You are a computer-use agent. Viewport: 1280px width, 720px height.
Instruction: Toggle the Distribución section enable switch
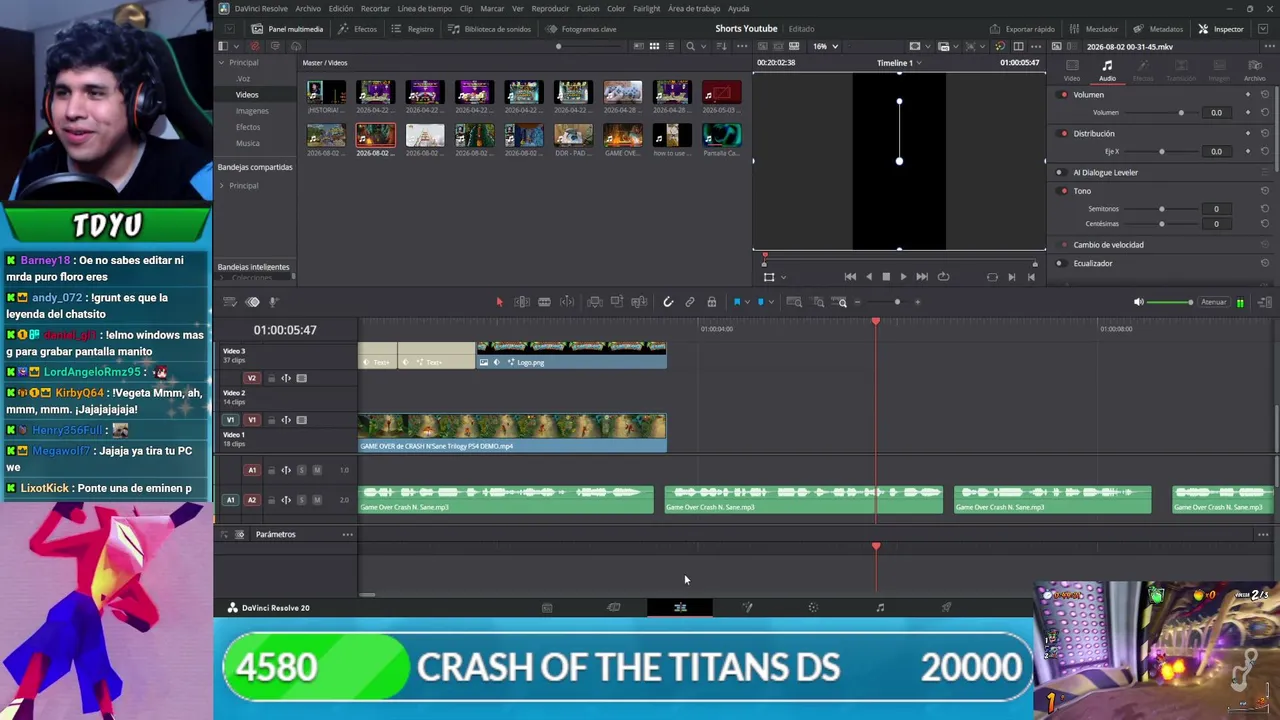click(1064, 133)
